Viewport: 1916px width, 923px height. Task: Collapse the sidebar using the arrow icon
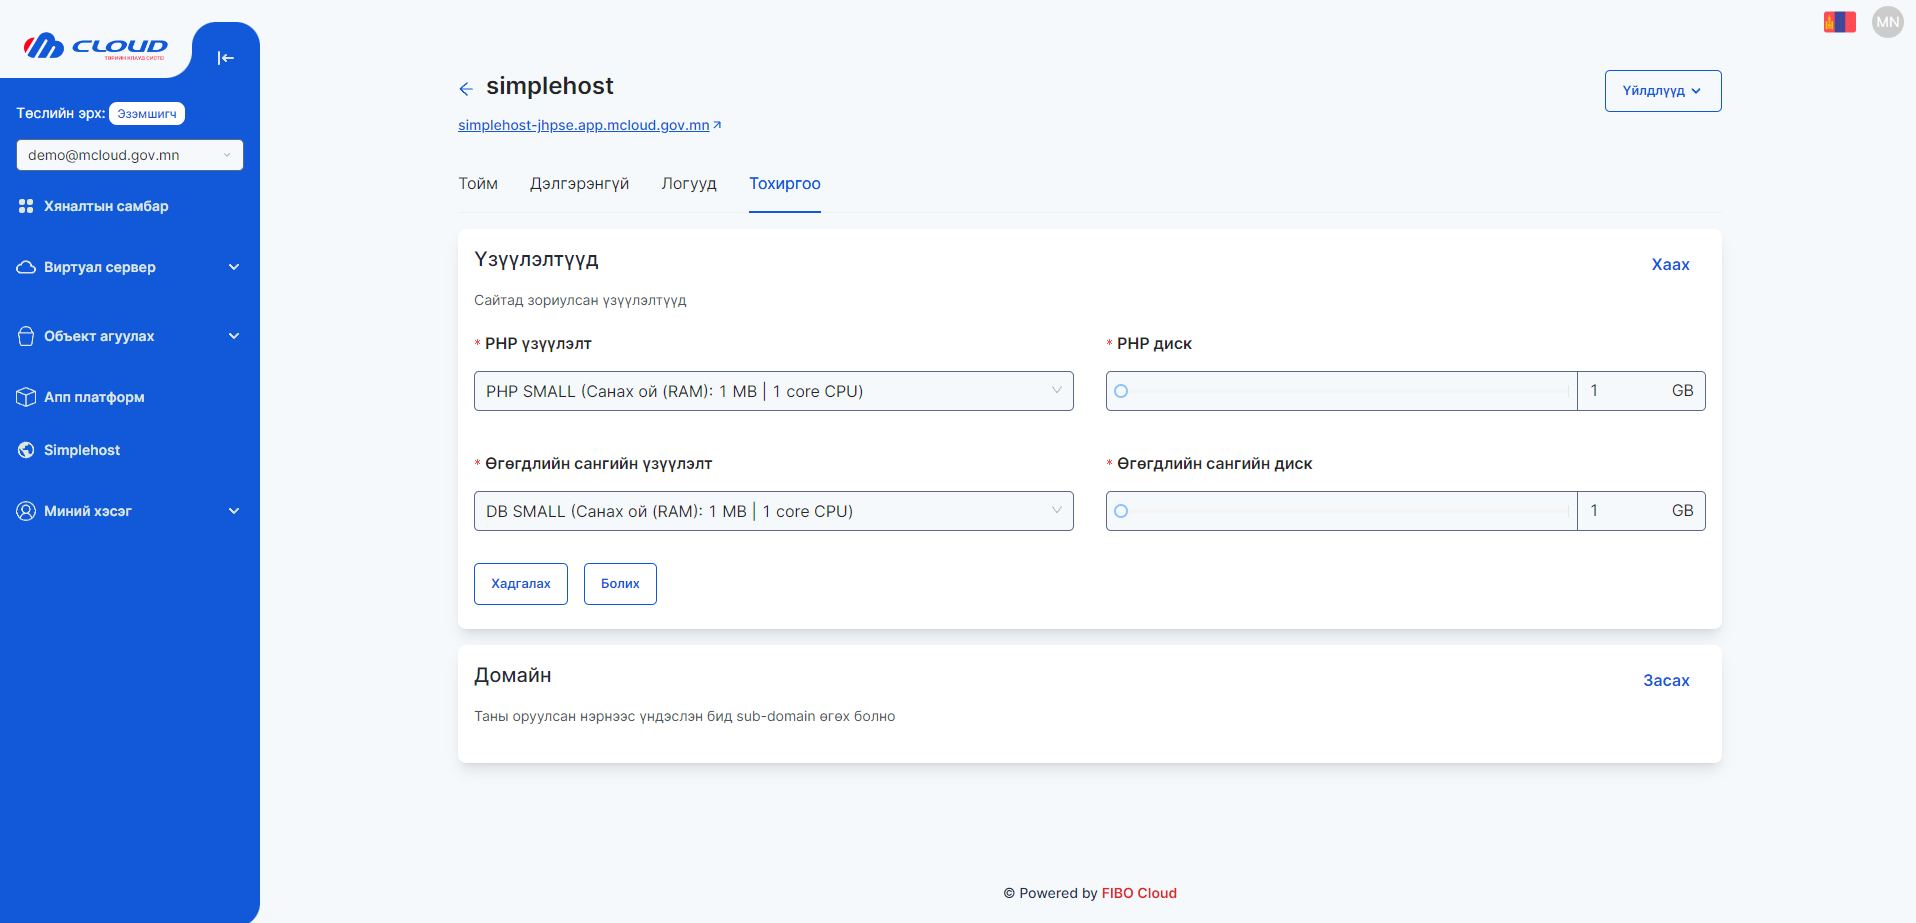226,58
